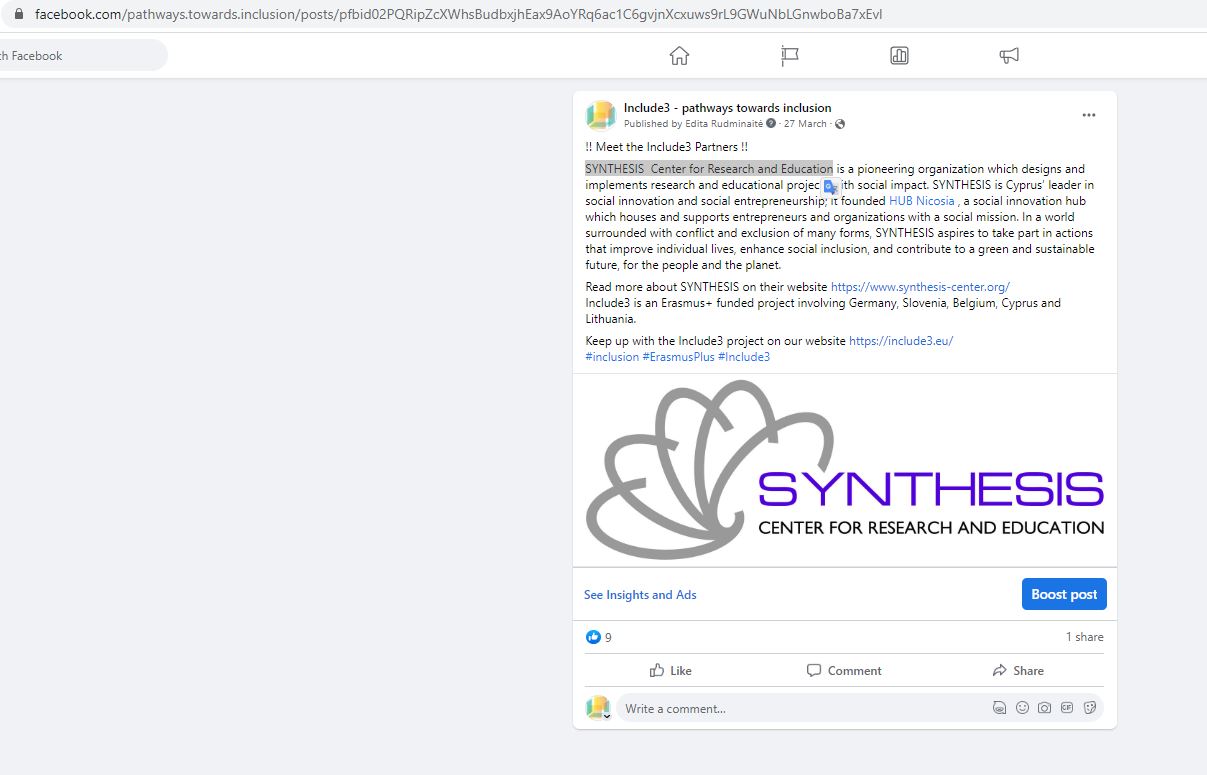The width and height of the screenshot is (1207, 775).
Task: Go to Facebook Home icon
Action: 679,56
